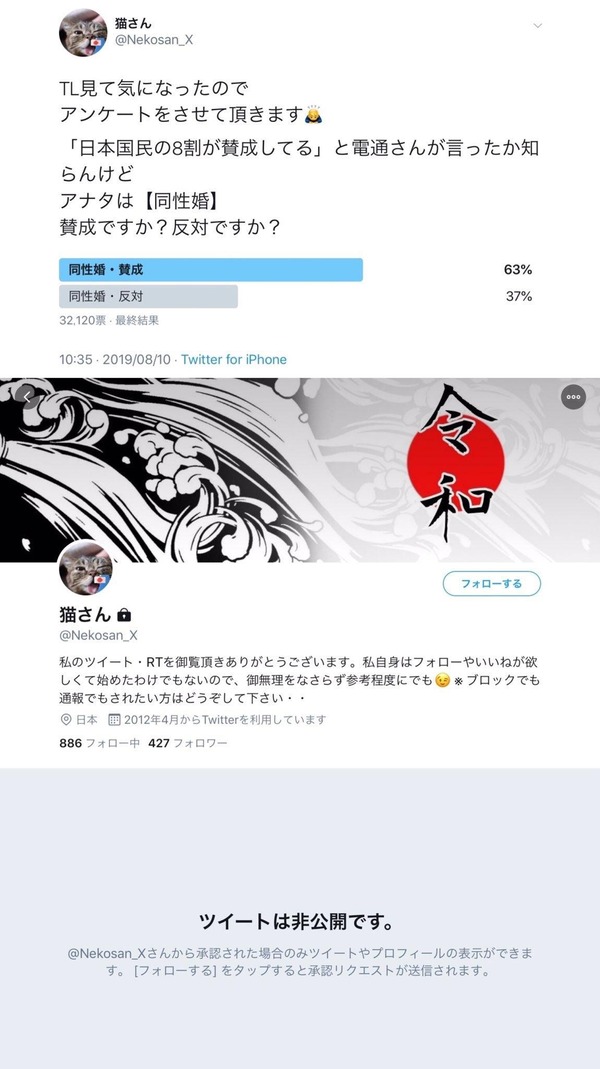Click the @Nekosan_X handle on profile
The image size is (600, 1069).
(98, 635)
